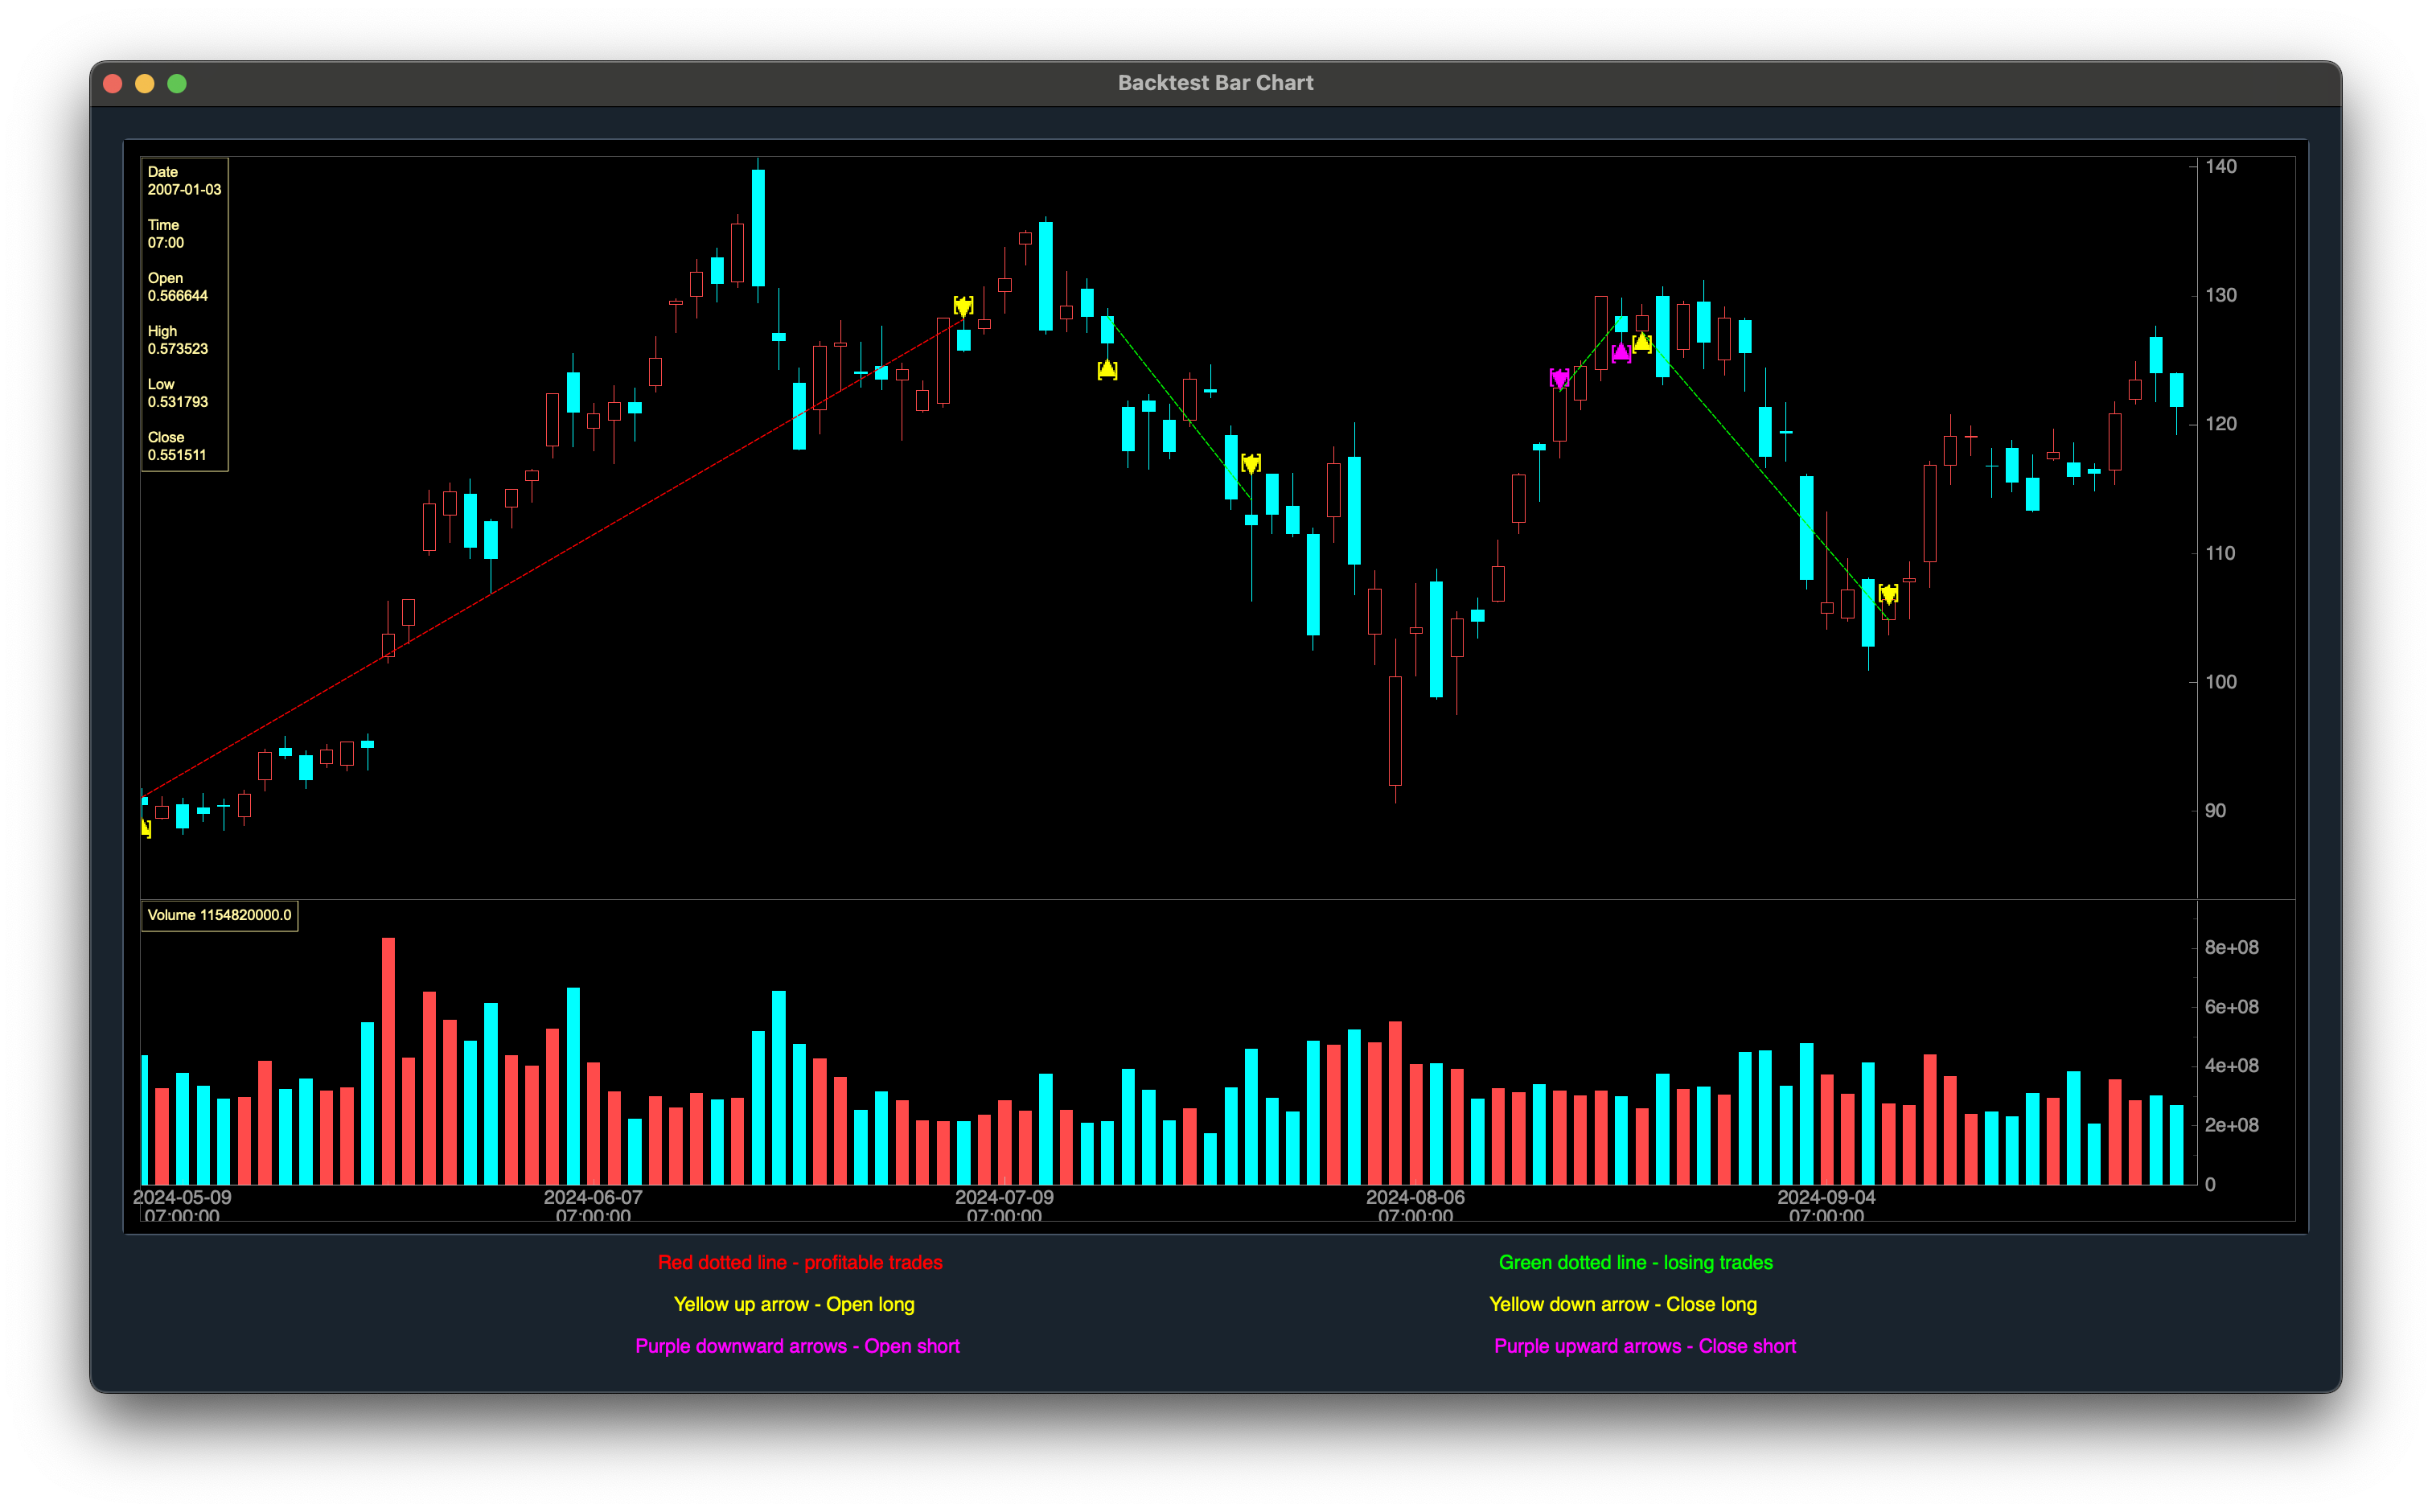
Task: Click 'Red dotted line - profitable trades' legend
Action: tap(800, 1263)
